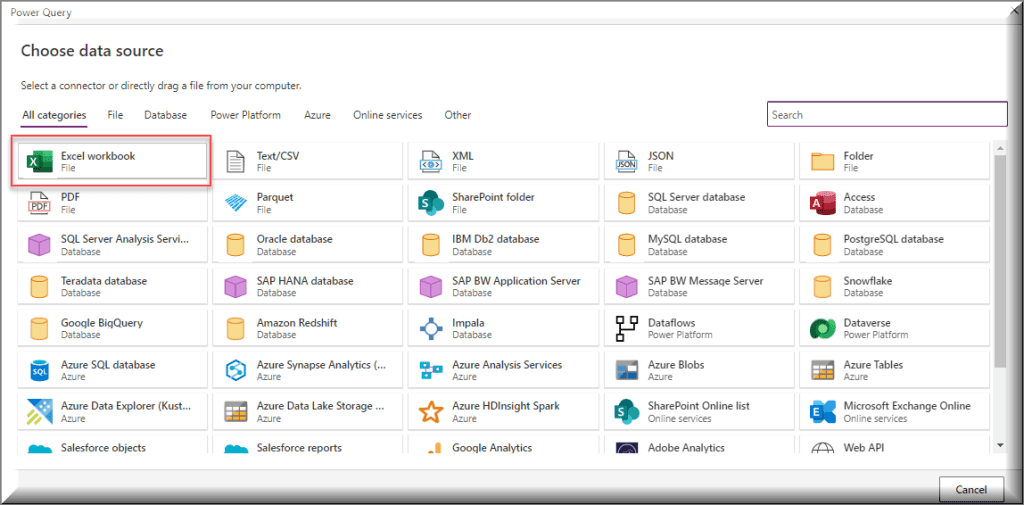Select the Azure Blobs icon
Viewport: 1024px width, 505px height.
coord(627,370)
